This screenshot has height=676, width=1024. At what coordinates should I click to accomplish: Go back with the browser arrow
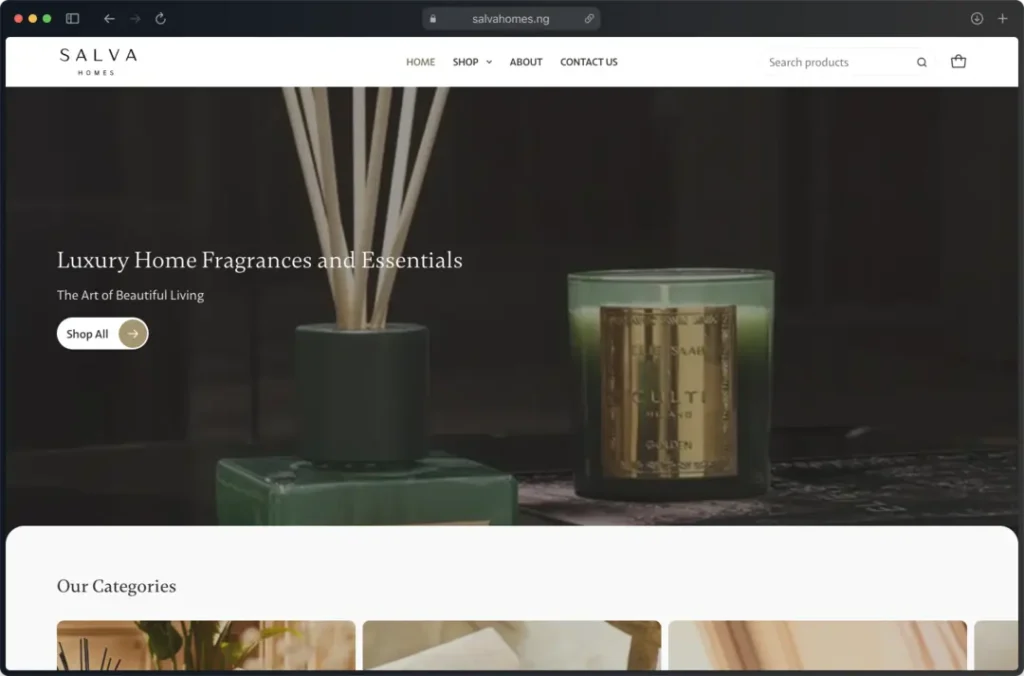point(109,18)
